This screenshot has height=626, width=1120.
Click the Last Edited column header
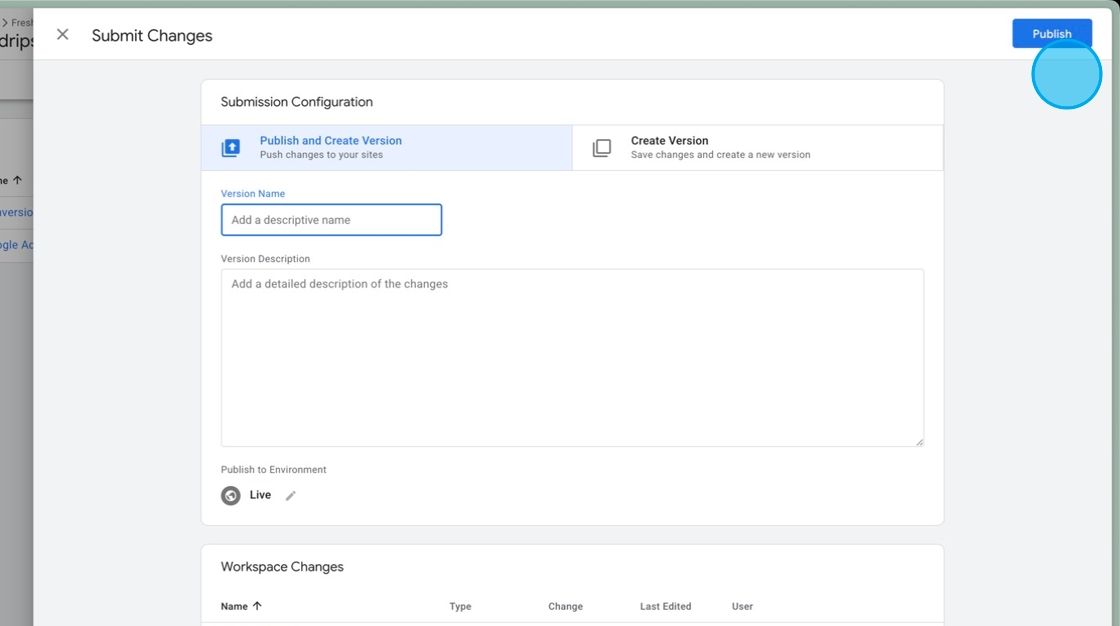[665, 606]
